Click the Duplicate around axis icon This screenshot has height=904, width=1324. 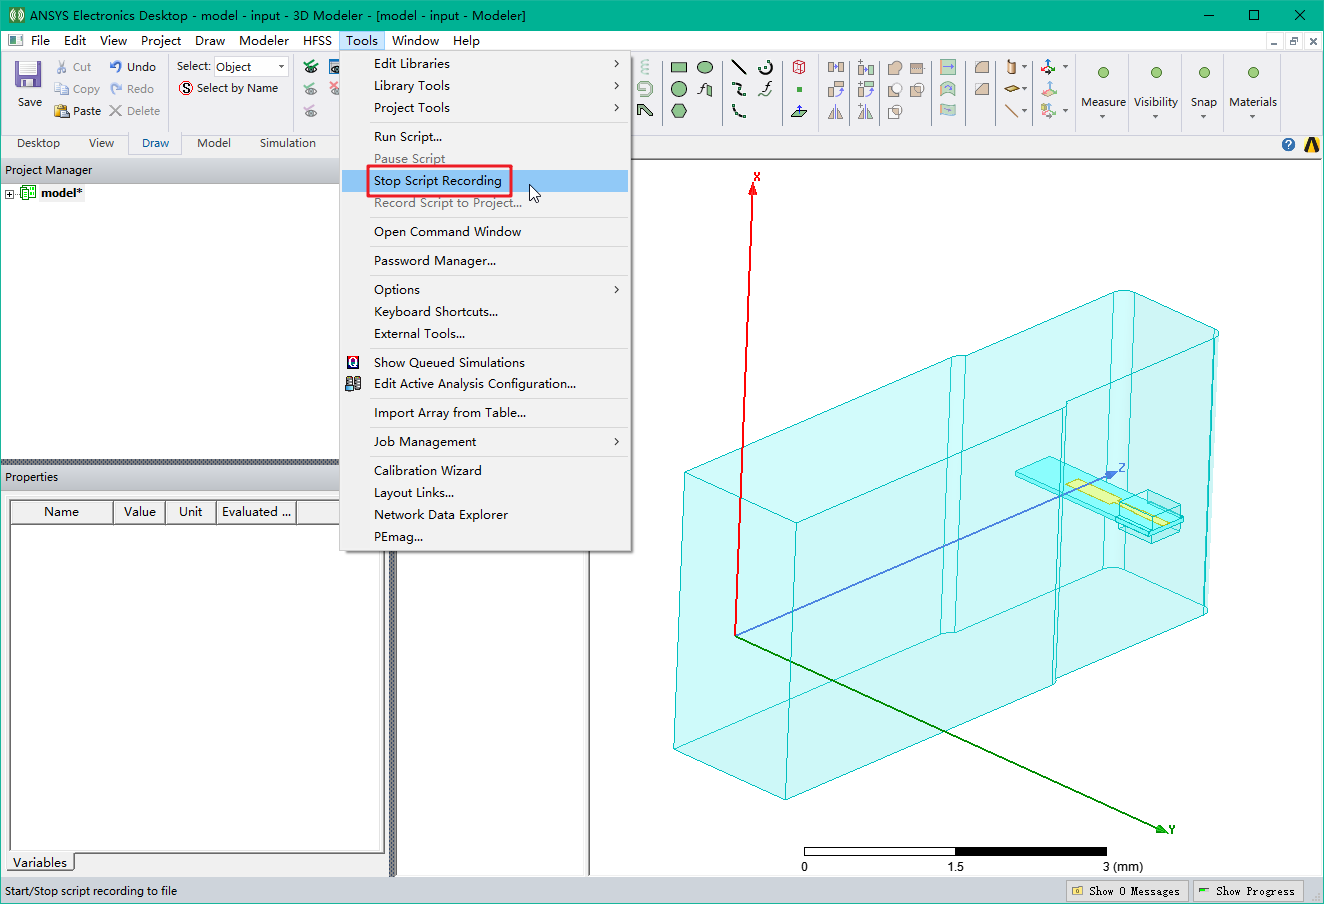[x=866, y=89]
